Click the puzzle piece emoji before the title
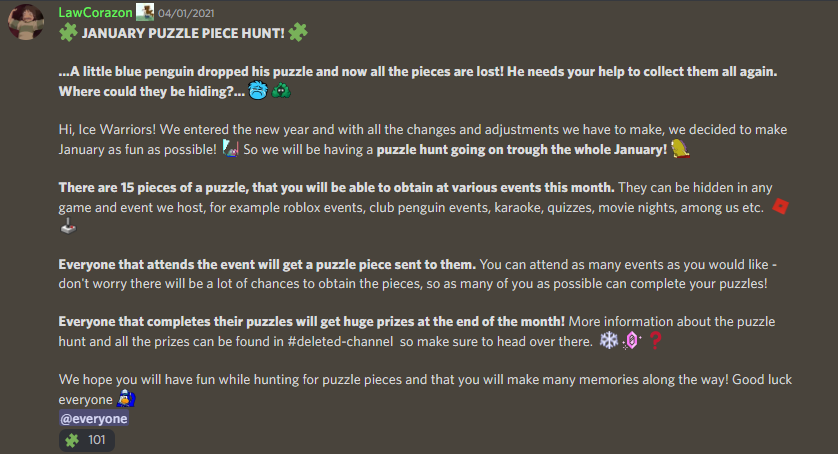This screenshot has height=454, width=838. tap(69, 31)
